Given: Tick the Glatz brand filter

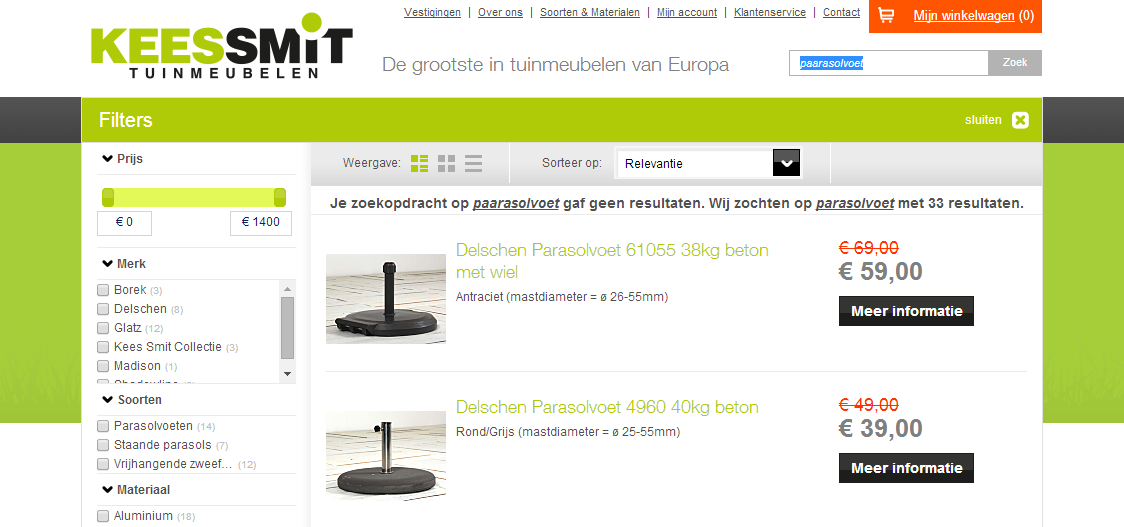Looking at the screenshot, I should (103, 328).
